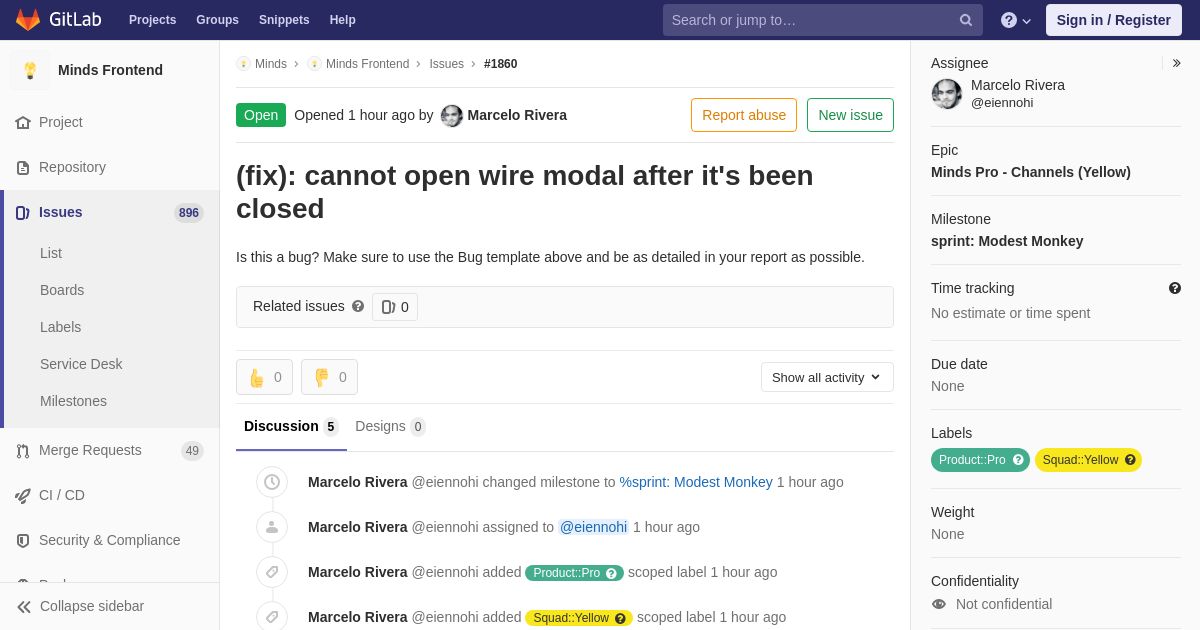1200x630 pixels.
Task: Click the #1860 issue number breadcrumb
Action: (x=501, y=64)
